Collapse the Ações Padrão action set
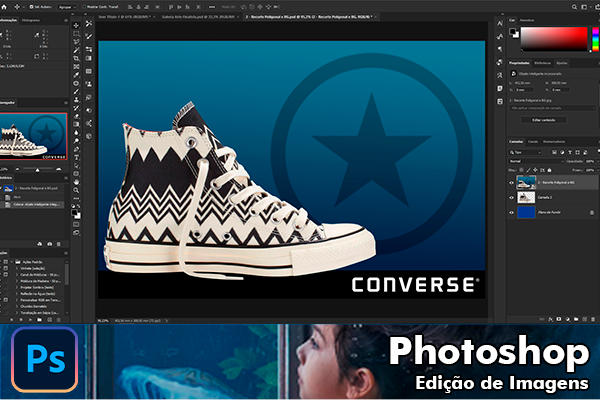This screenshot has height=400, width=600. click(x=13, y=262)
